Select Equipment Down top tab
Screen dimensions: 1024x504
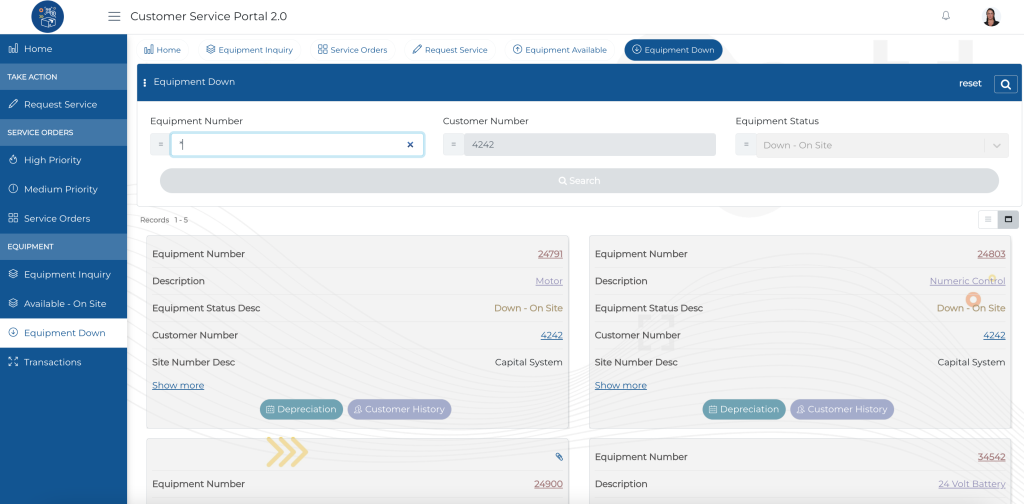(x=673, y=50)
